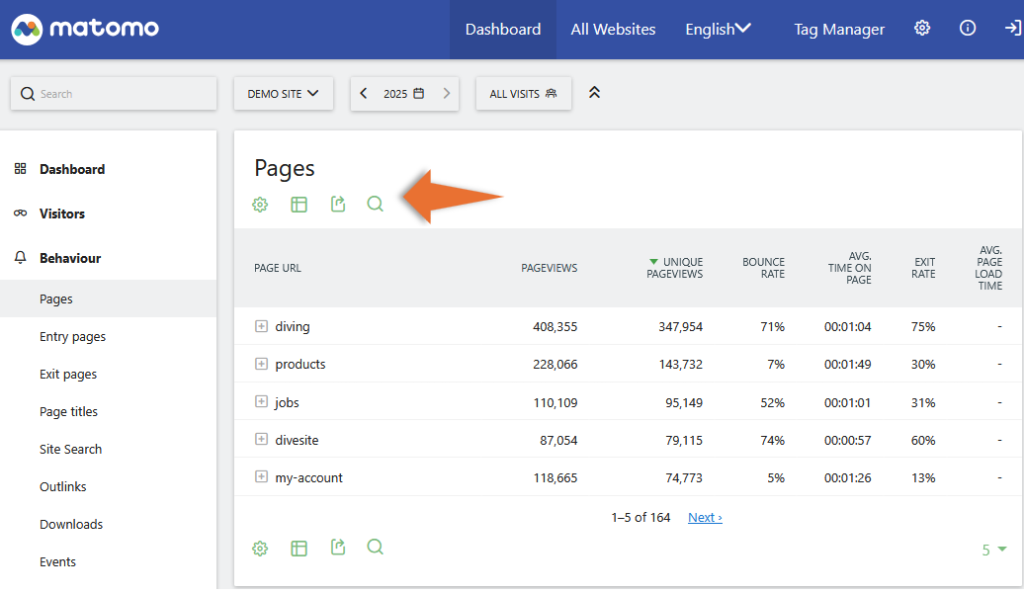
Task: Open the rows-per-page limit dropdown showing 5
Action: pyautogui.click(x=993, y=550)
